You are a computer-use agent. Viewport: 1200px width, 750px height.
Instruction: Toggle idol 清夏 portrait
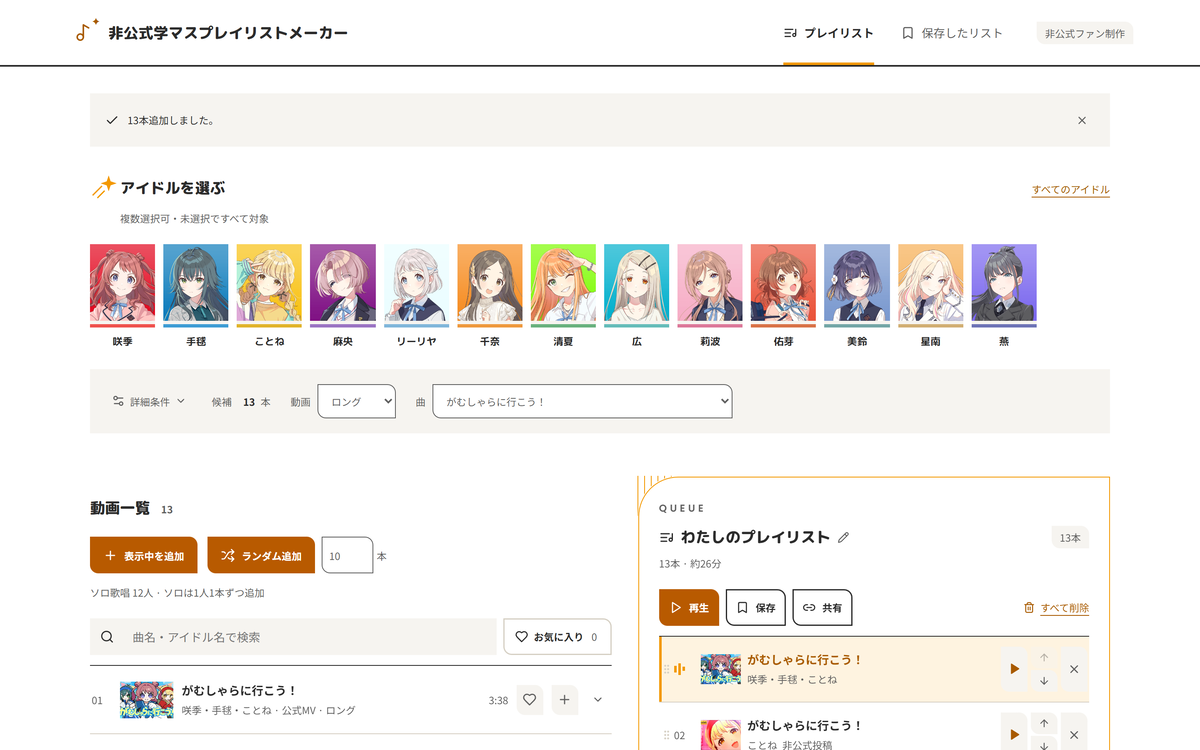[563, 286]
